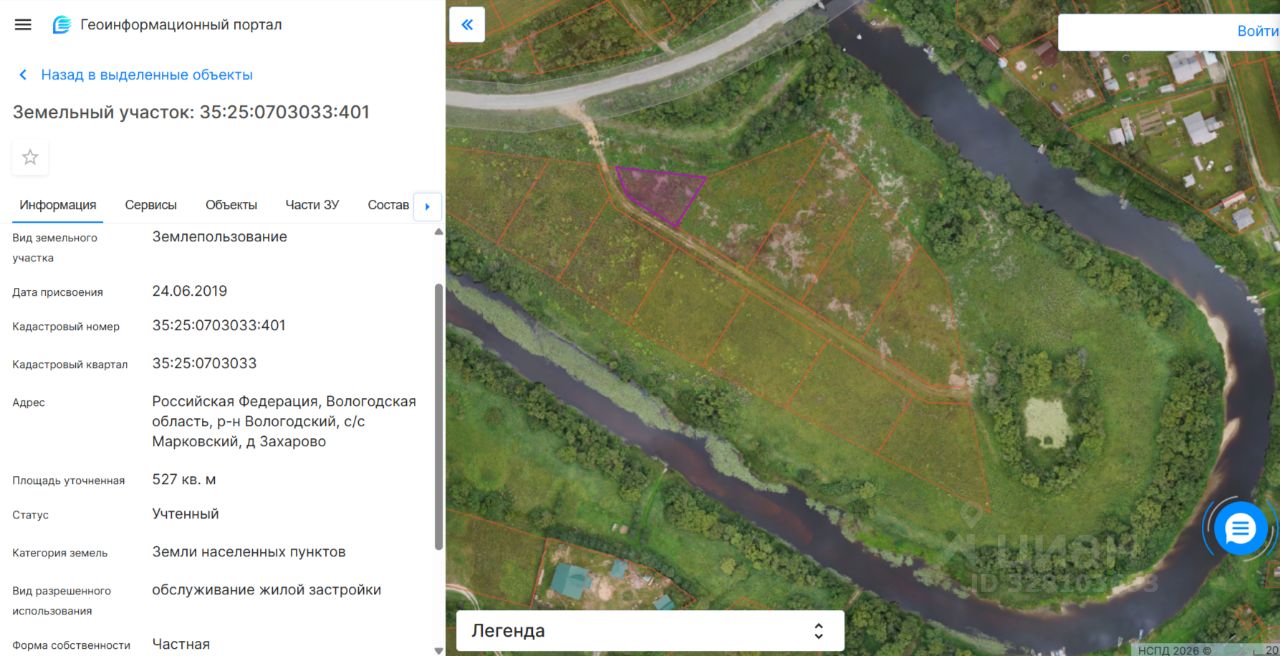Expand the Легенда dropdown
The height and width of the screenshot is (656, 1280).
click(x=650, y=631)
